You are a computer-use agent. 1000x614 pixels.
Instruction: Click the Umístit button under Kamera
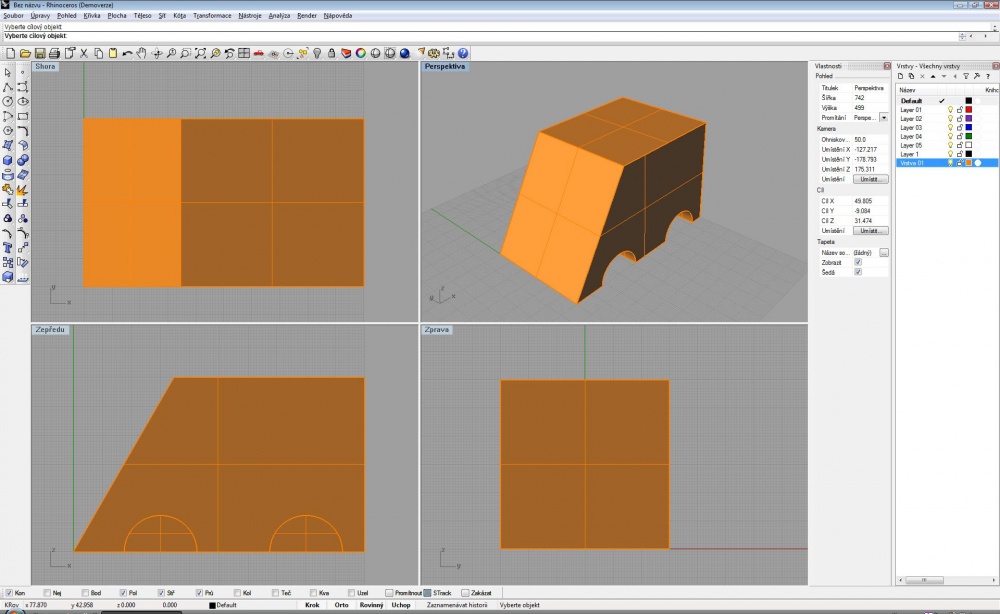coord(871,179)
